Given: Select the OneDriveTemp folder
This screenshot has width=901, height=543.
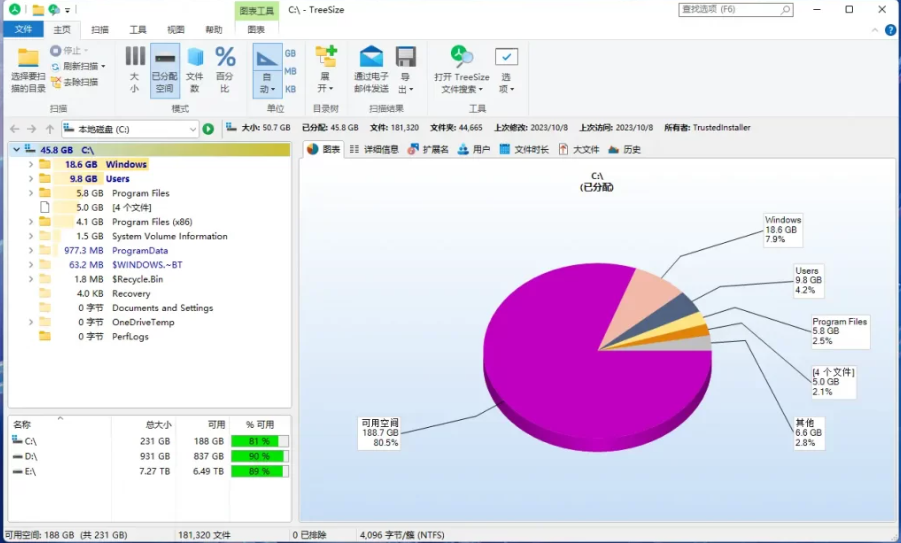Looking at the screenshot, I should coord(143,322).
